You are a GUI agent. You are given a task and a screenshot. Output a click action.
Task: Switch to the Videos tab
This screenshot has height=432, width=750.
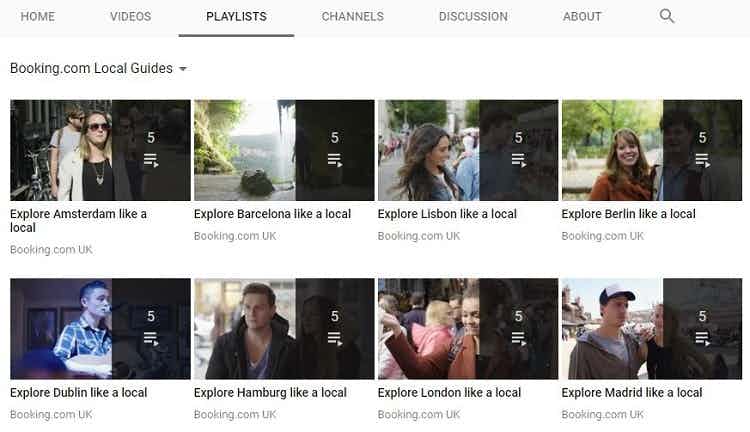(x=130, y=17)
